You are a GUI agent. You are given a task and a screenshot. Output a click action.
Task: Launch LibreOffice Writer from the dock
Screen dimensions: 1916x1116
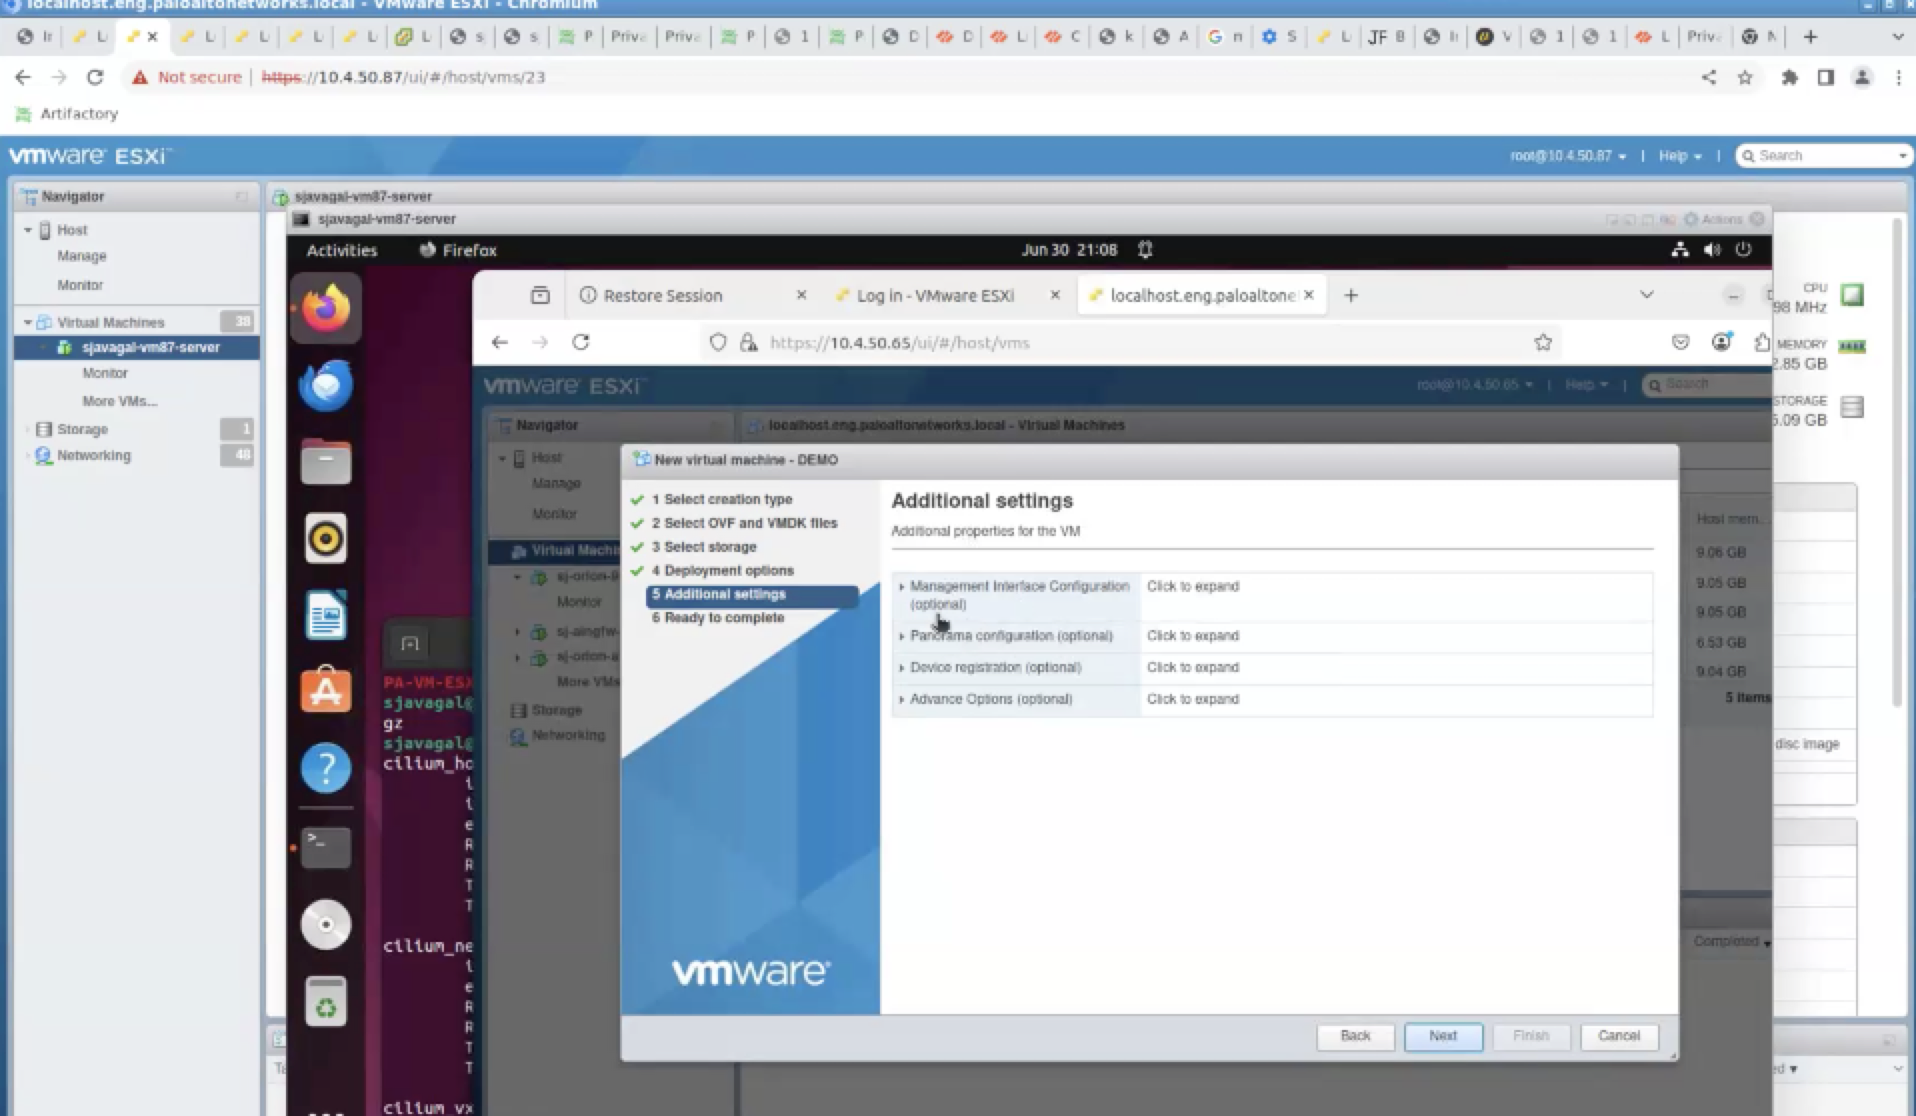coord(326,614)
